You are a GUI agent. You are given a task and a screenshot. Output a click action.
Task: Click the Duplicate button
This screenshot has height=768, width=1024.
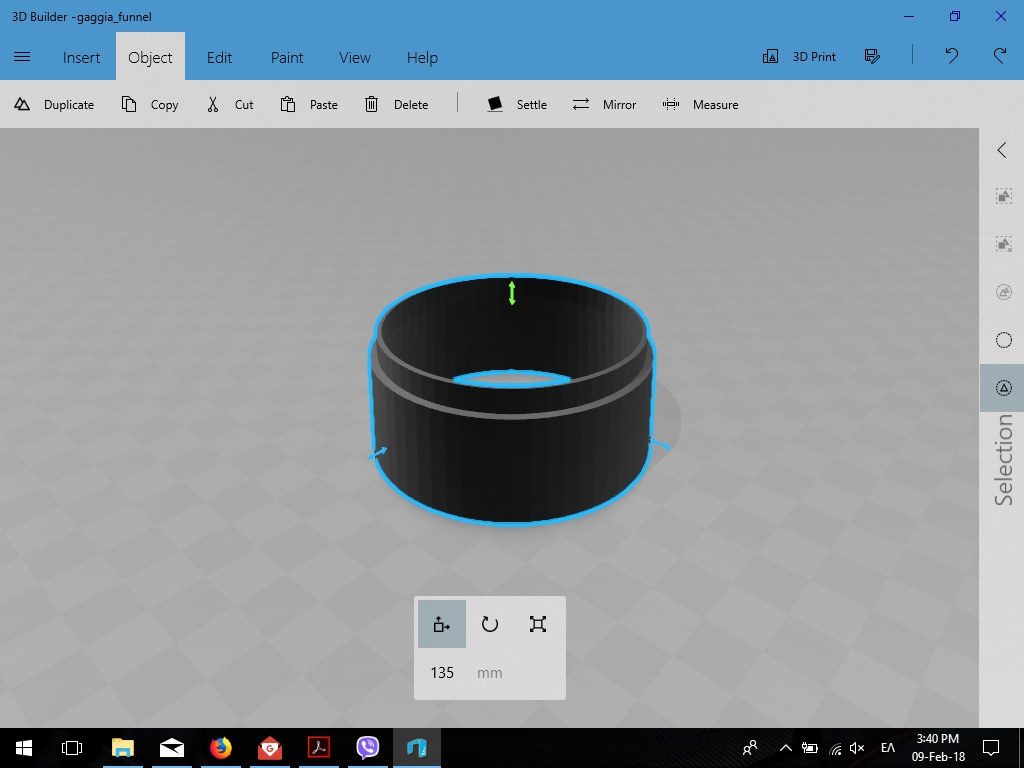pyautogui.click(x=54, y=105)
